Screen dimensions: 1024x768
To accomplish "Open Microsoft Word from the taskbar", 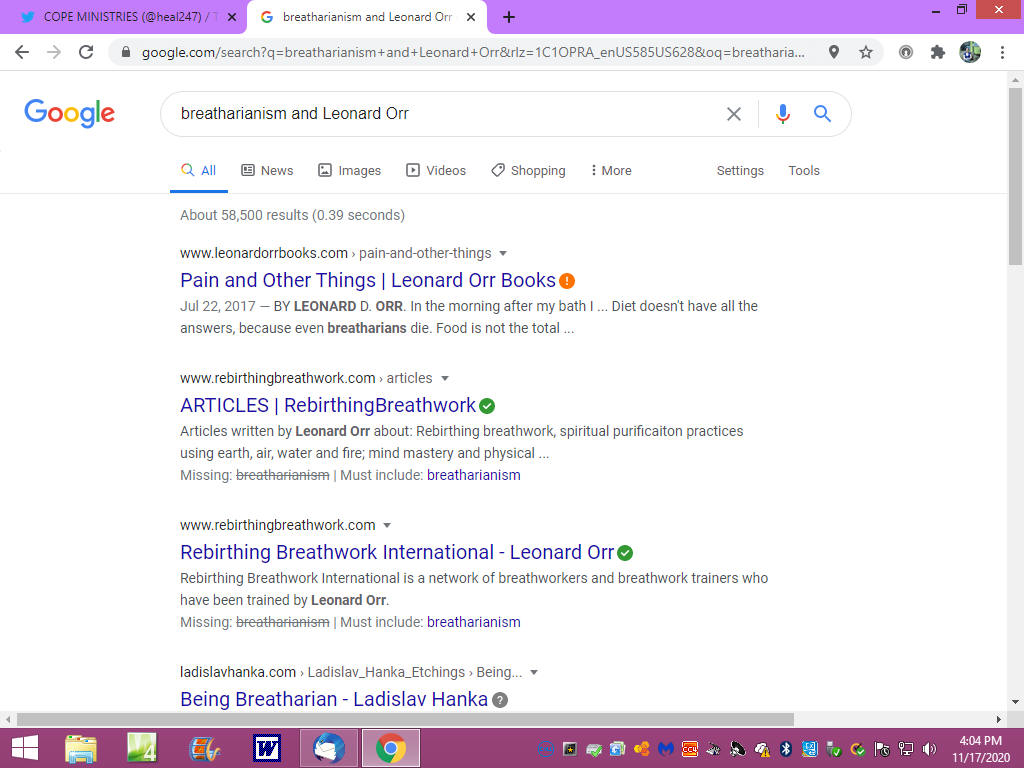I will (x=266, y=748).
